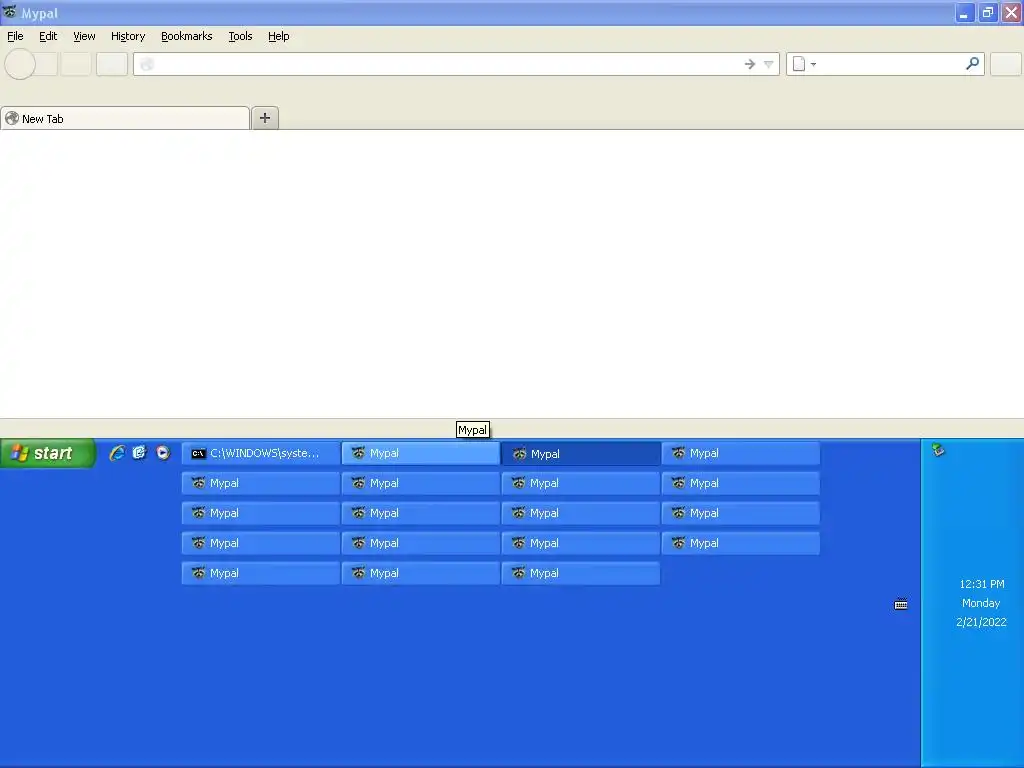
Task: Click the round Back navigation button
Action: coord(20,64)
